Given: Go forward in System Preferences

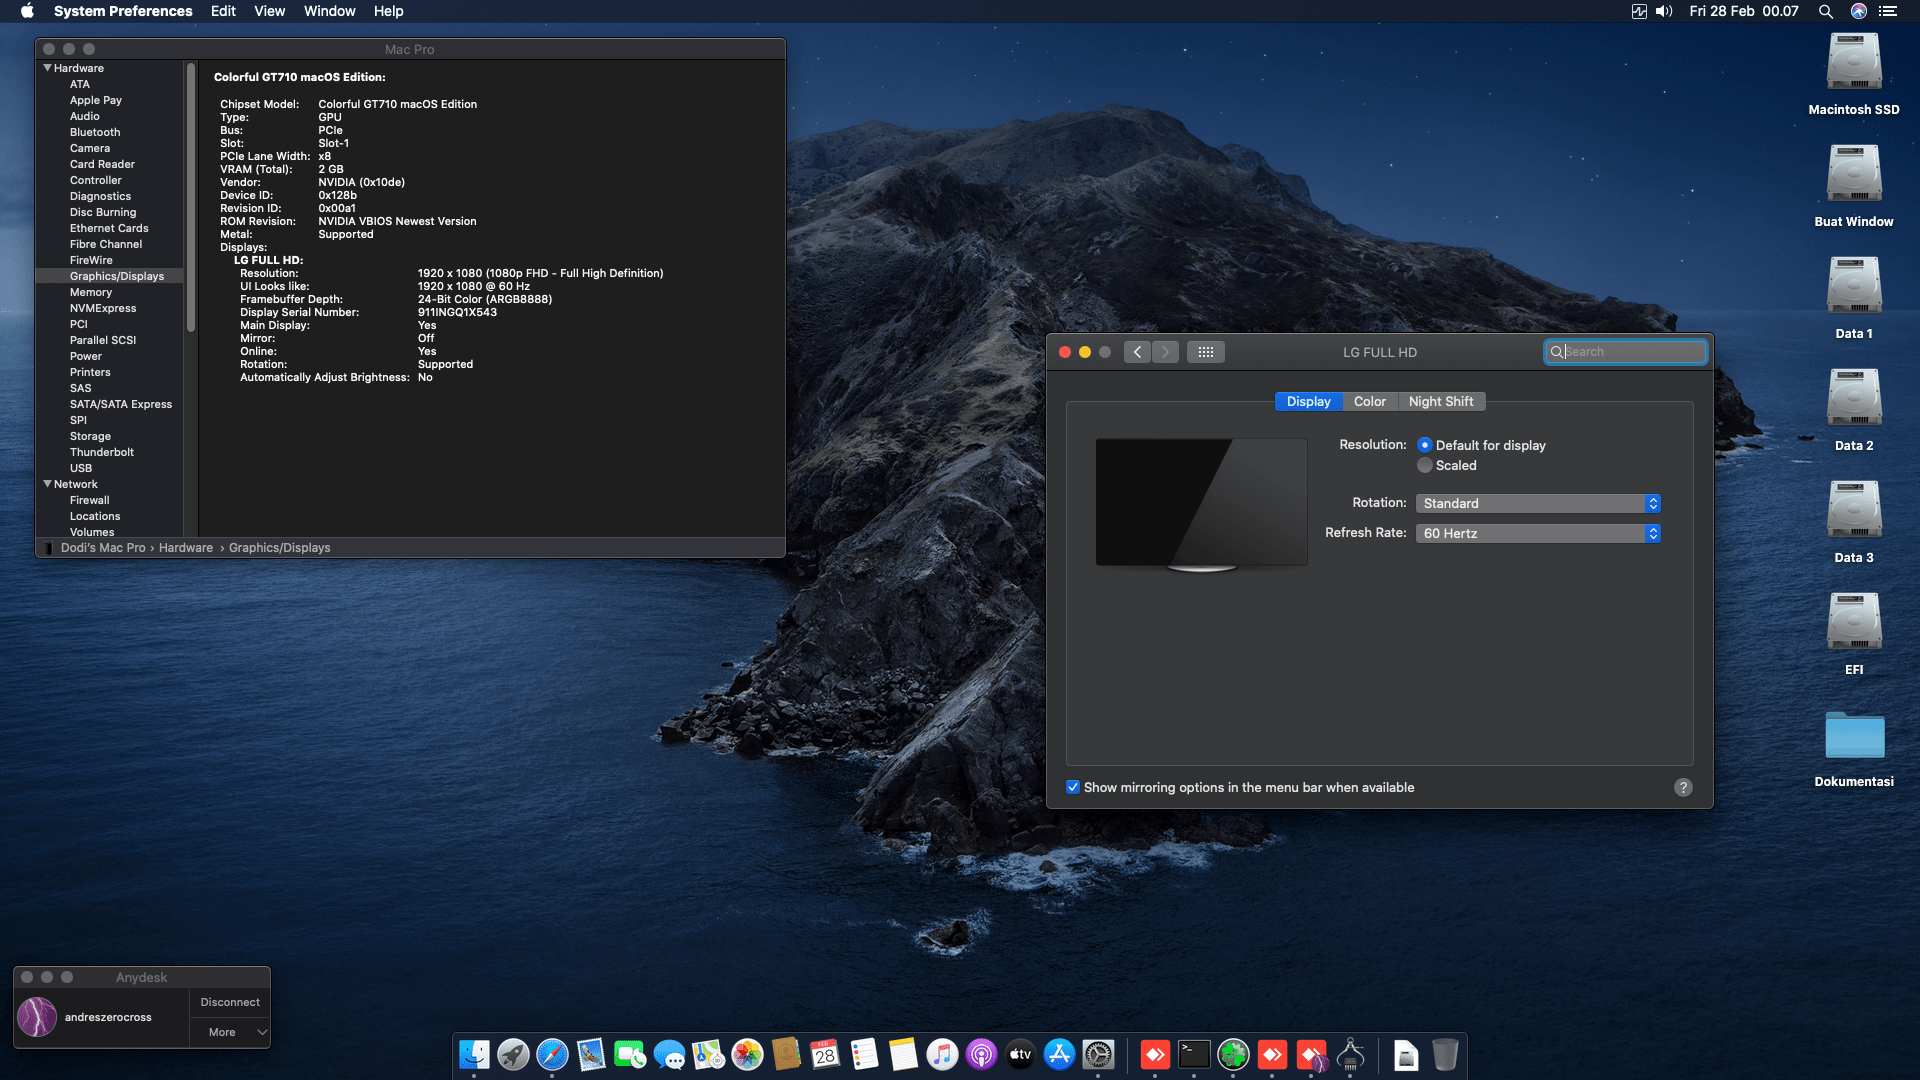Looking at the screenshot, I should (x=1165, y=352).
